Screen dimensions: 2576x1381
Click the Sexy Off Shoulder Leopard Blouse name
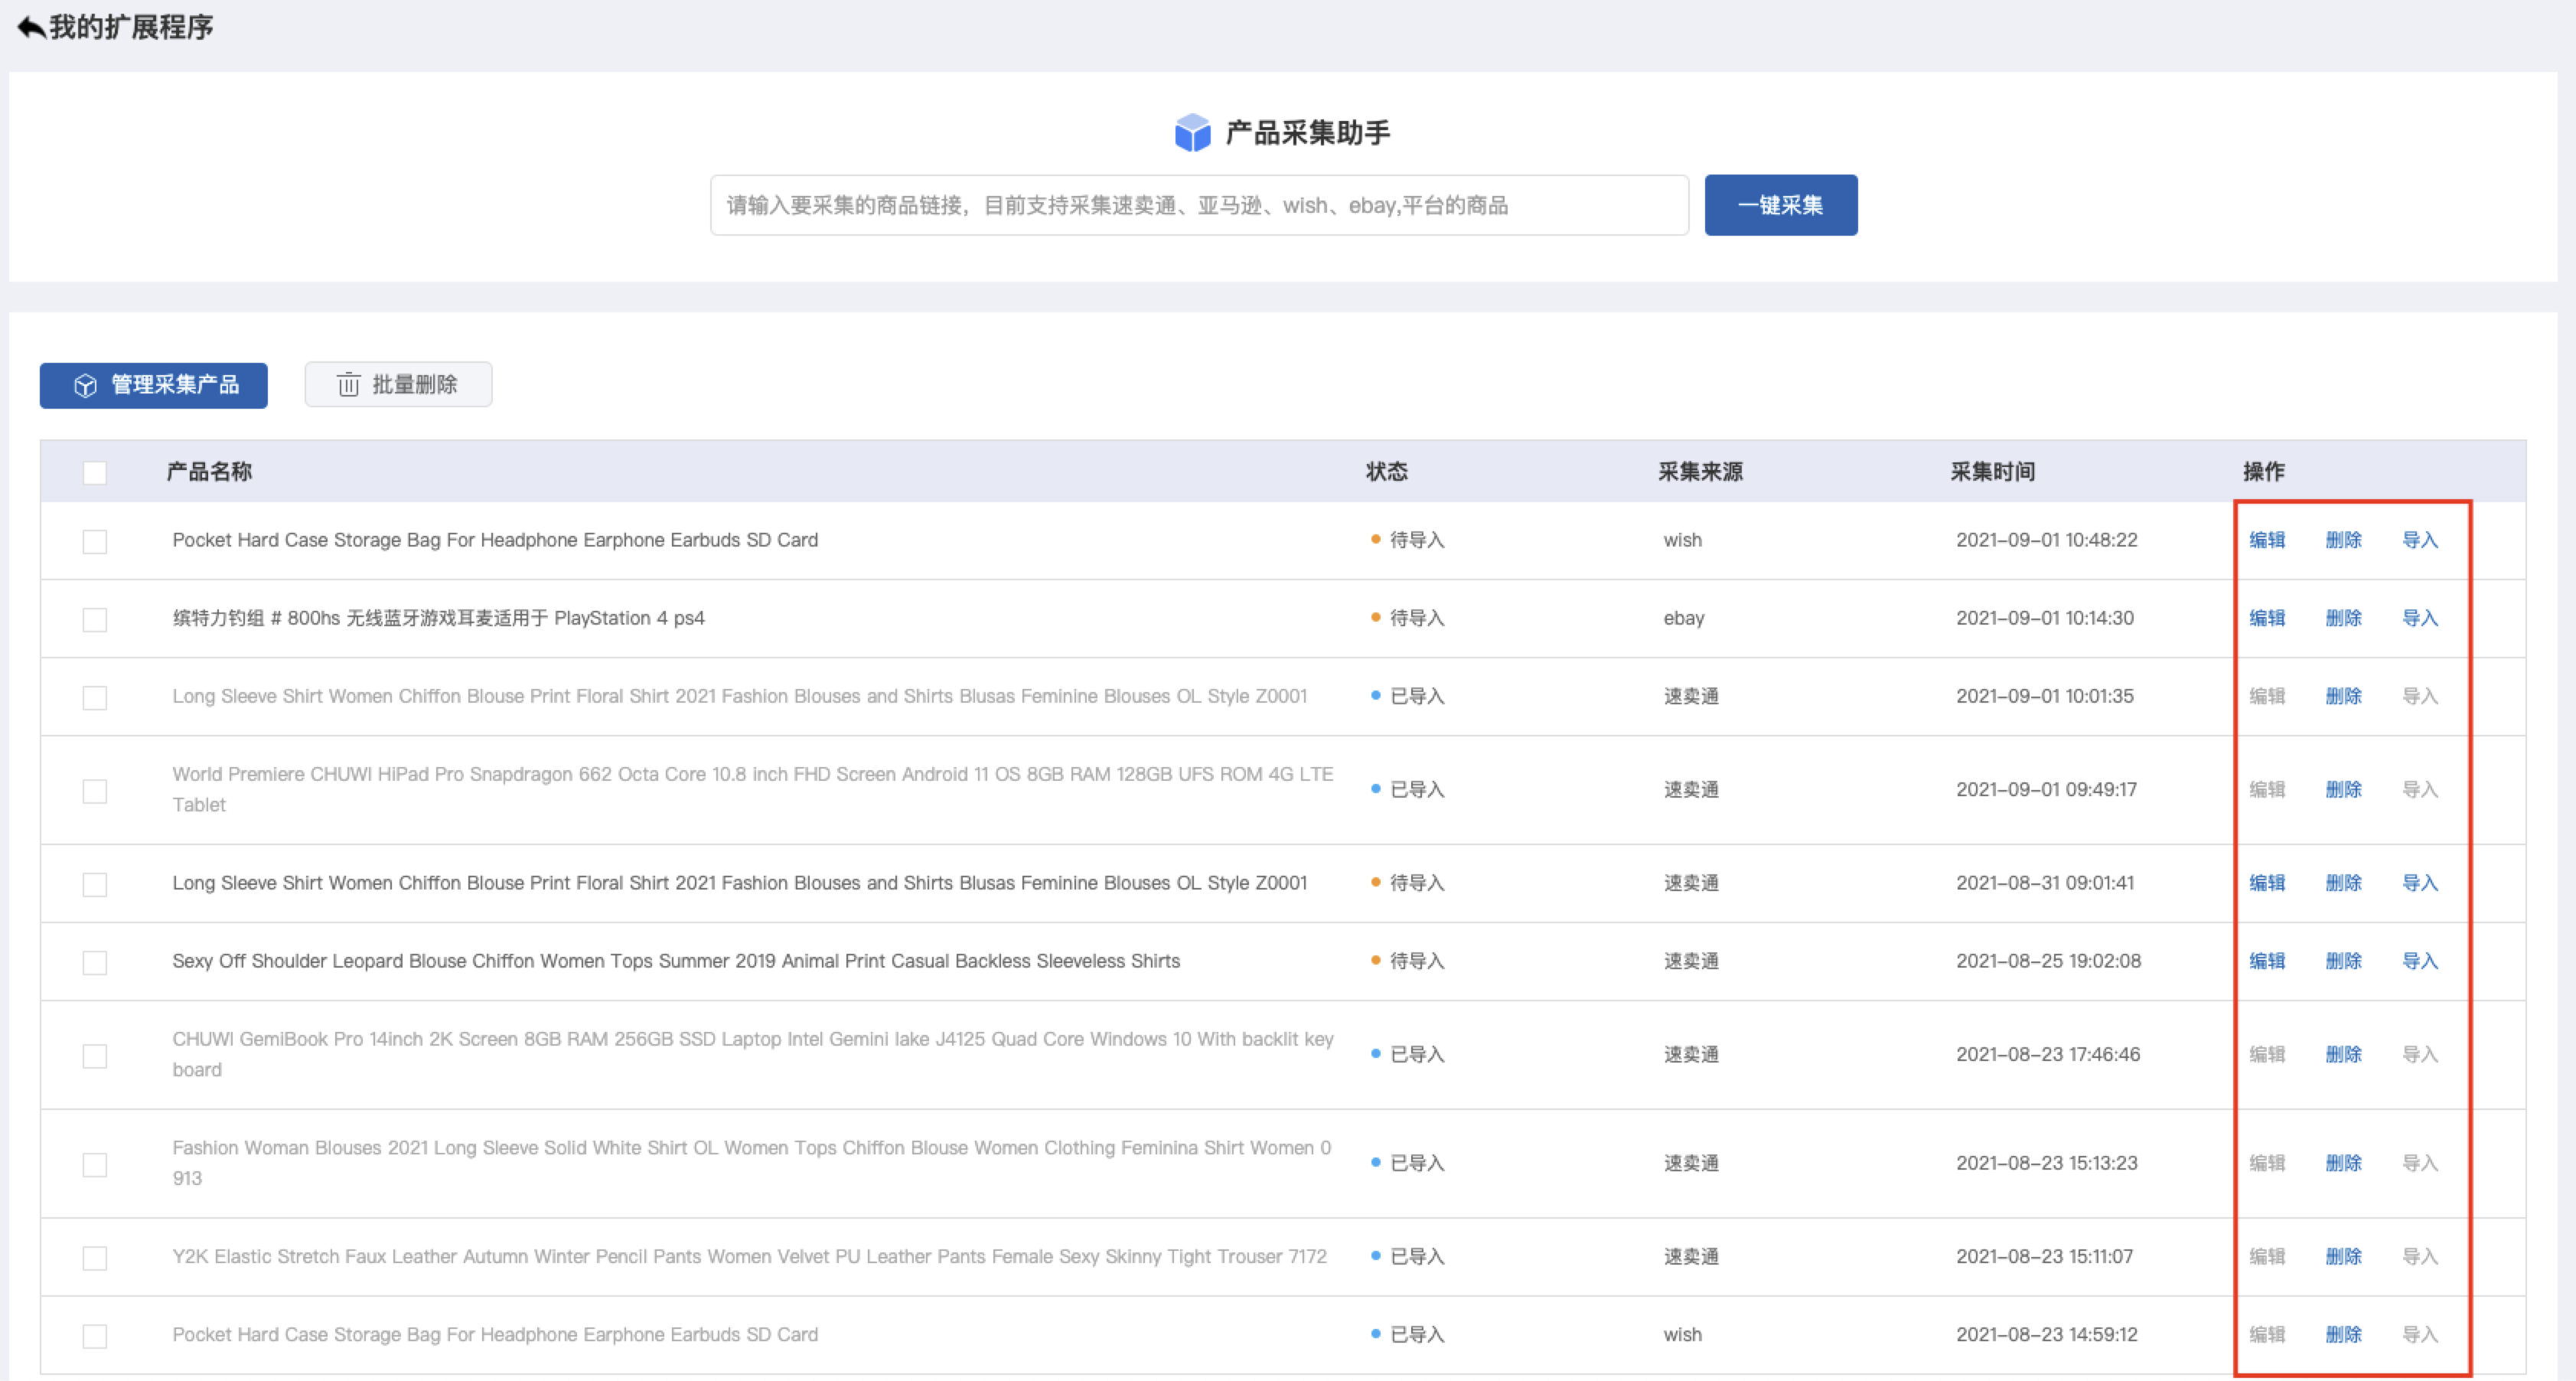676,961
